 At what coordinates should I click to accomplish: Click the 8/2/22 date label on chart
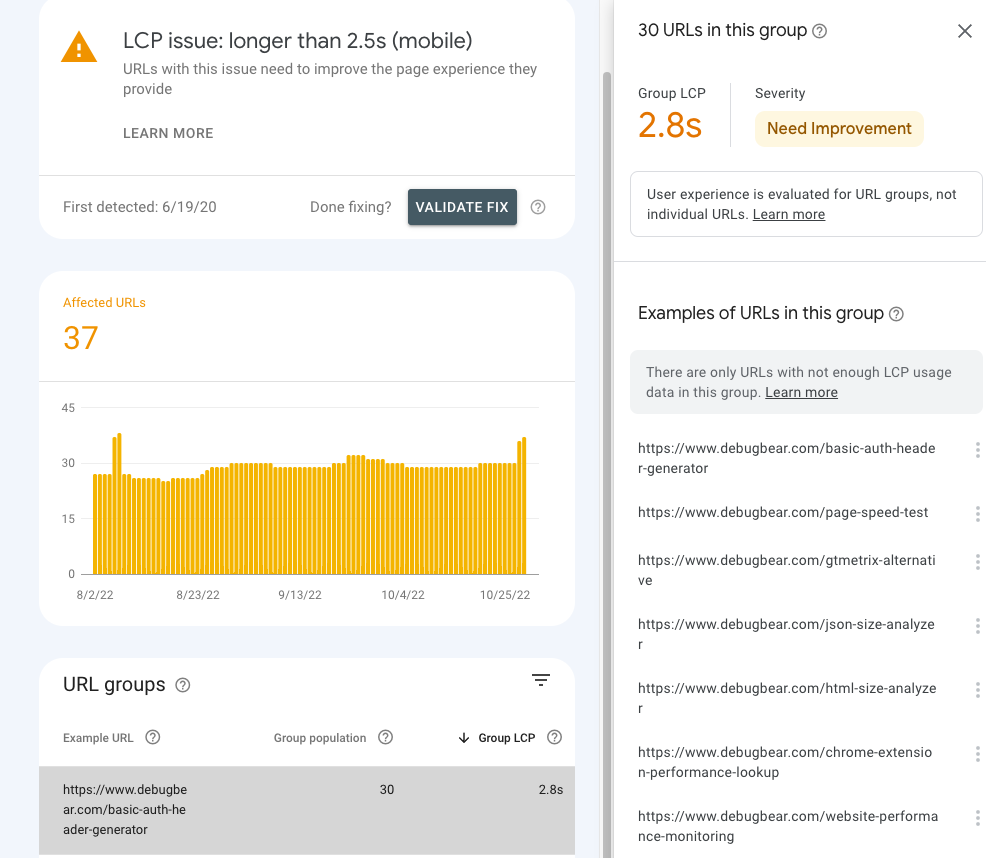95,595
